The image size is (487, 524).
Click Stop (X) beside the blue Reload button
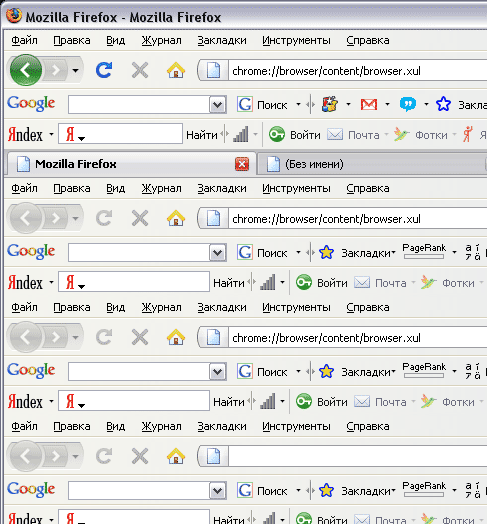click(140, 70)
